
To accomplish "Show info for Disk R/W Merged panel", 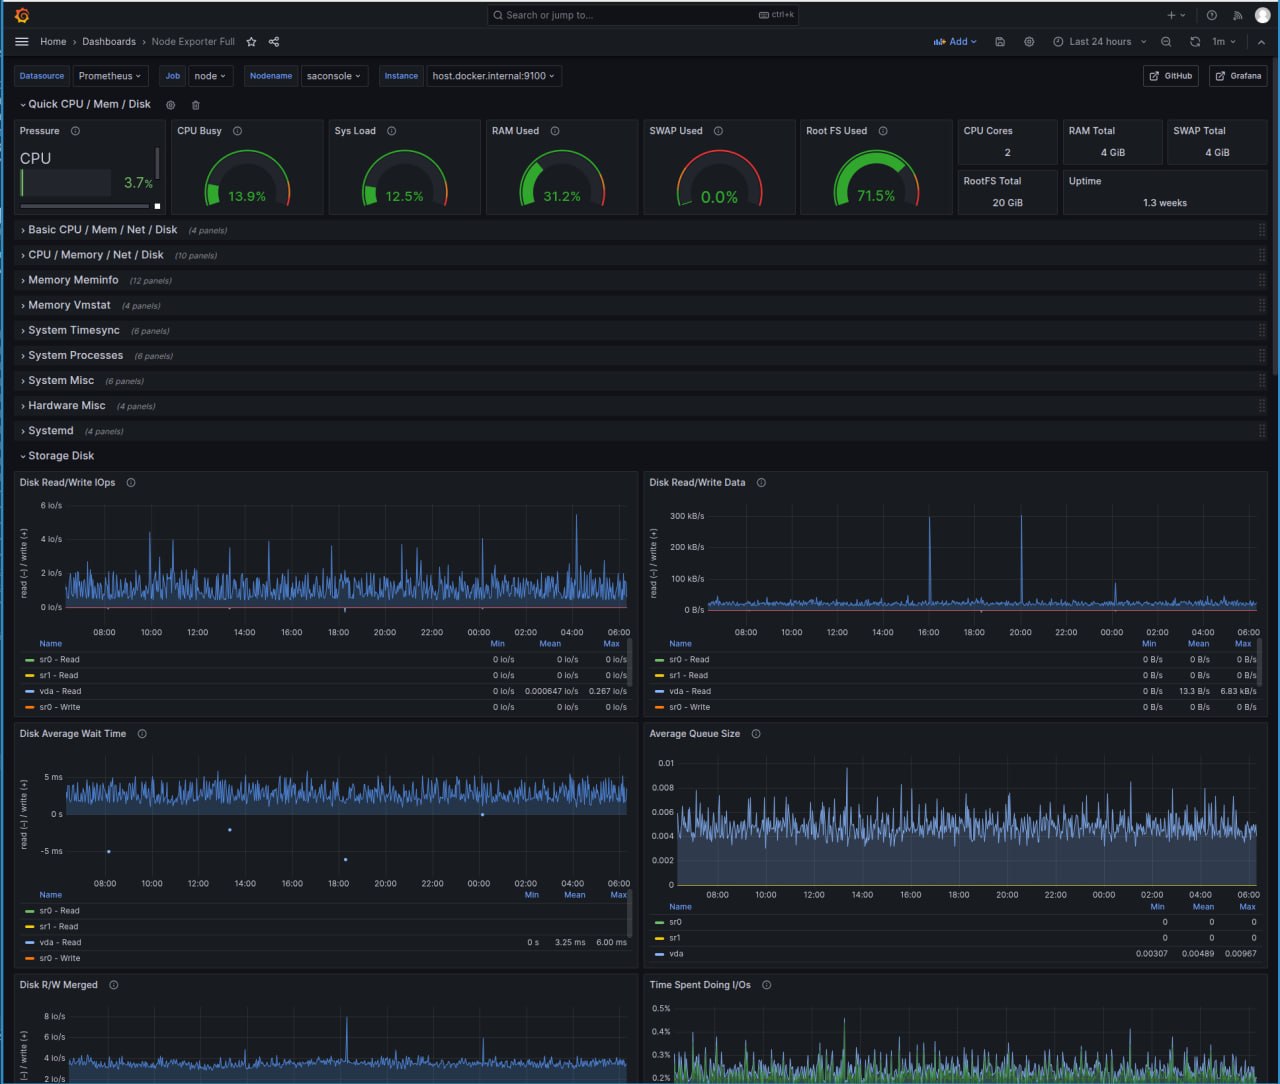I will 114,985.
